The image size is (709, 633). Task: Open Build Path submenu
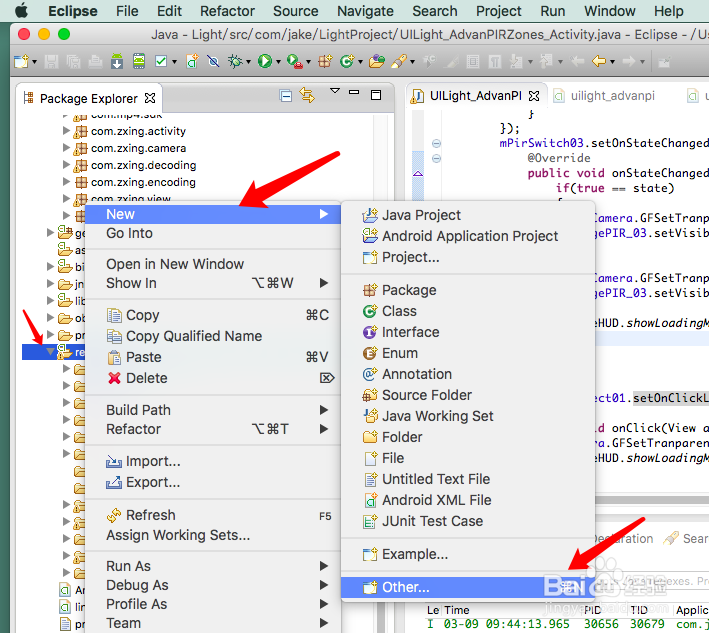pos(213,410)
